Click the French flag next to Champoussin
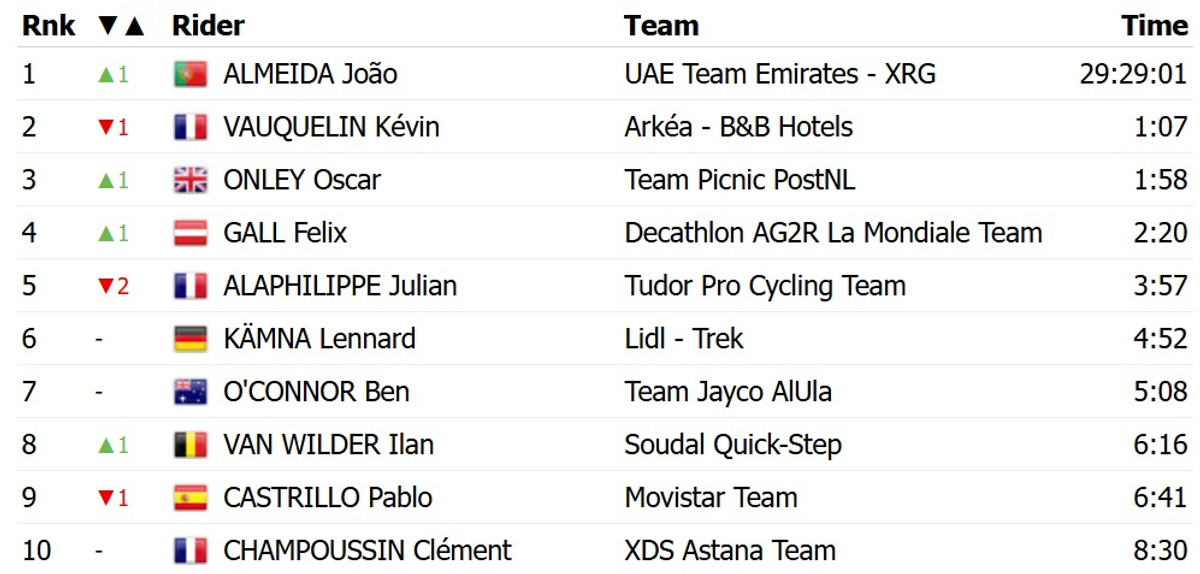 click(190, 551)
